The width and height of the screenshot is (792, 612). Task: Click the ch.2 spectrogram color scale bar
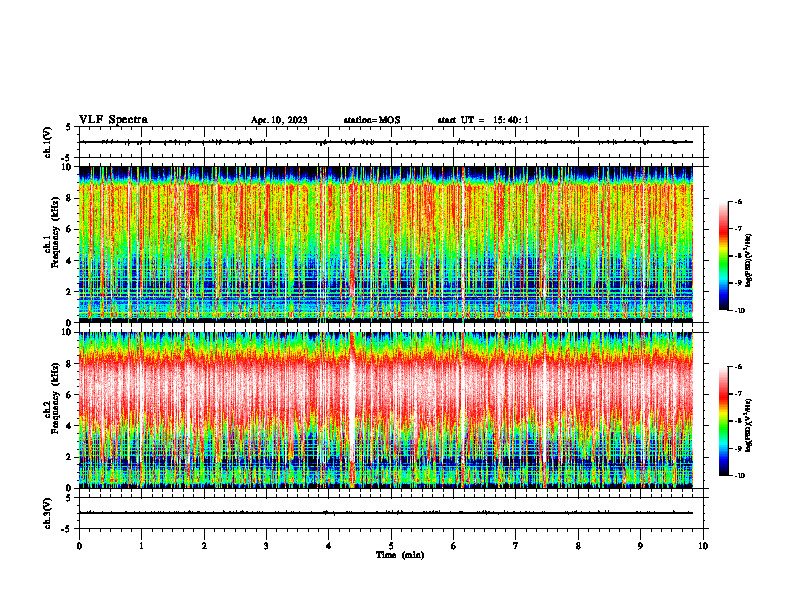coord(723,421)
